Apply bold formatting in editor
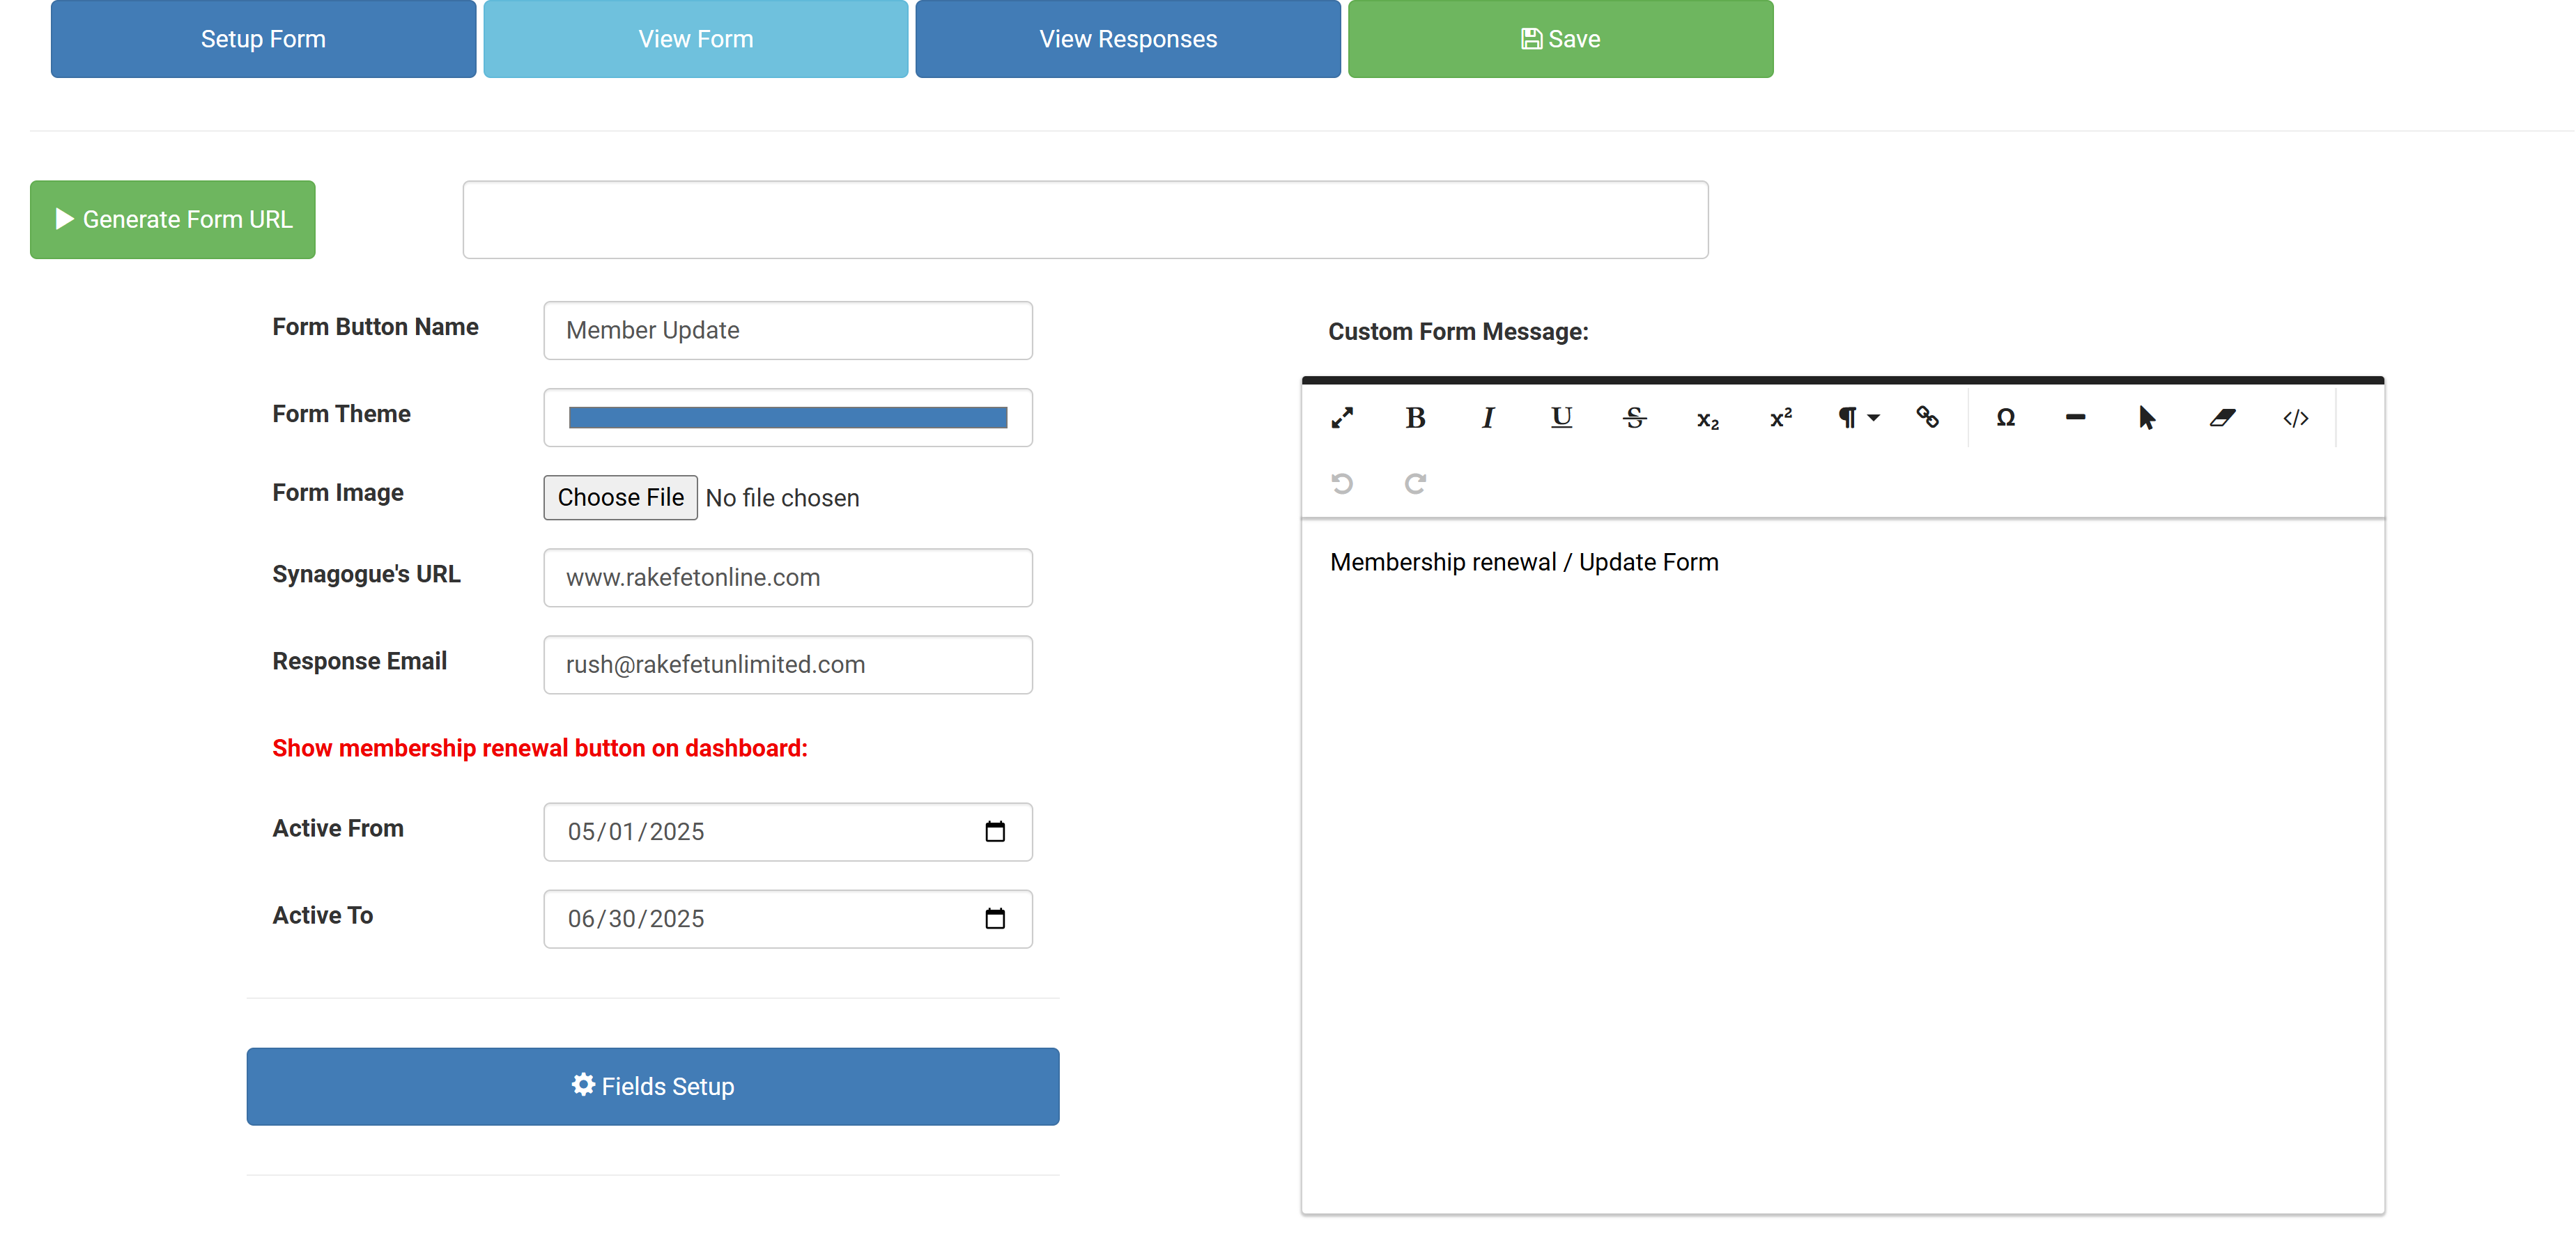This screenshot has height=1242, width=2576. click(1415, 418)
